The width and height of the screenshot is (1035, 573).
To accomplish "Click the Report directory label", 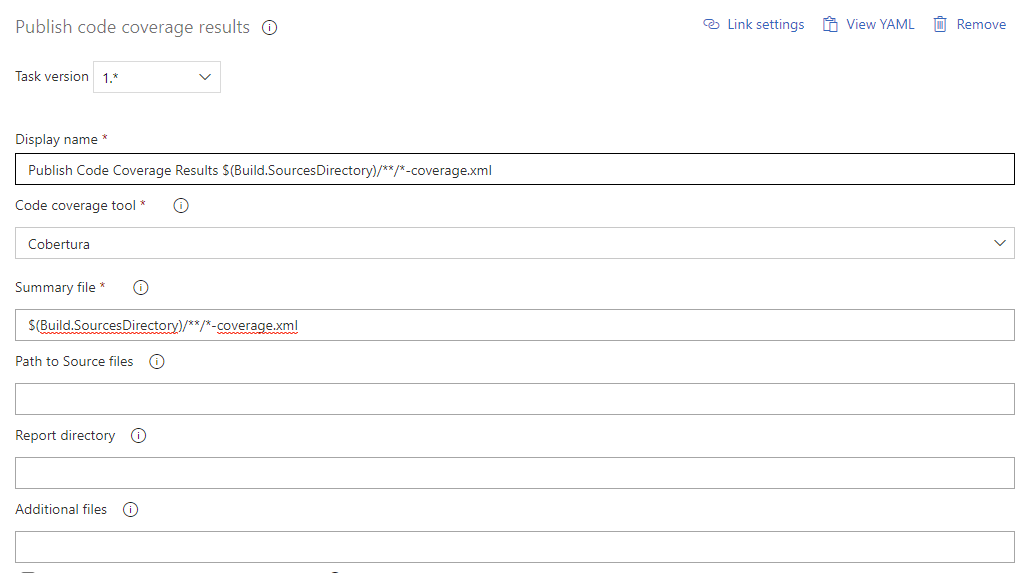I will coord(65,436).
